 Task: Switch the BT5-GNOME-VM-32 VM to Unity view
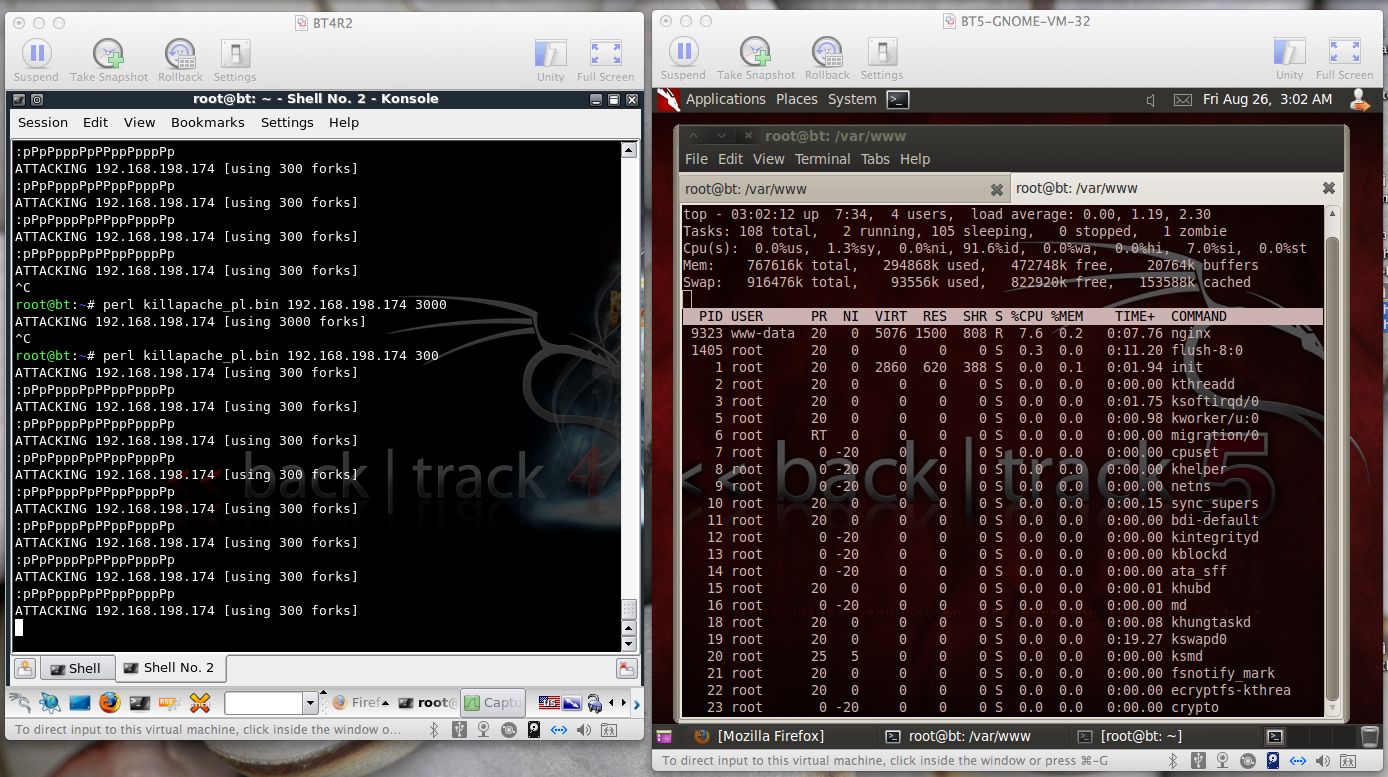pyautogui.click(x=1290, y=58)
